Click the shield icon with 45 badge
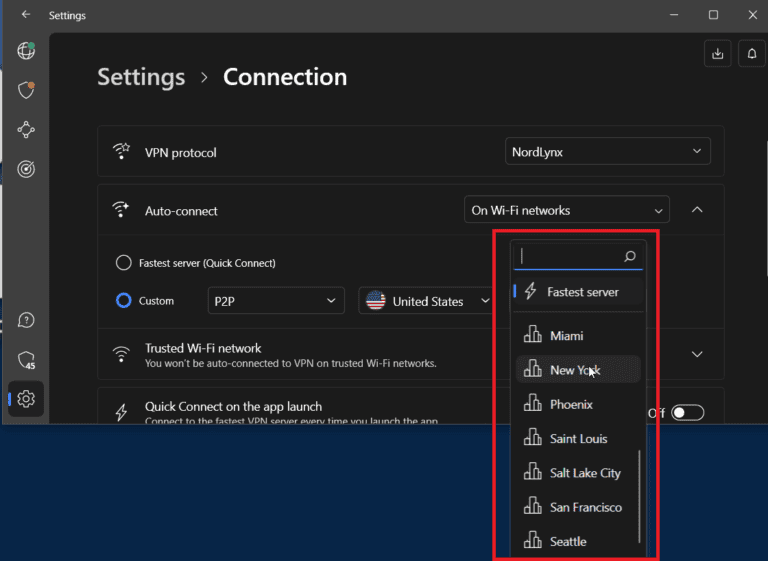Image resolution: width=768 pixels, height=561 pixels. click(26, 360)
